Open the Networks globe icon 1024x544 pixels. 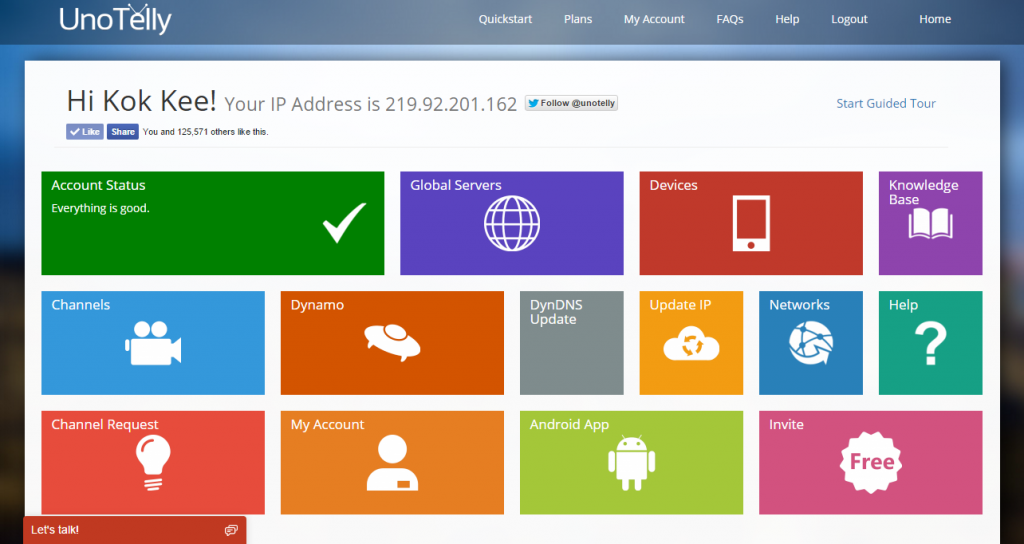810,344
